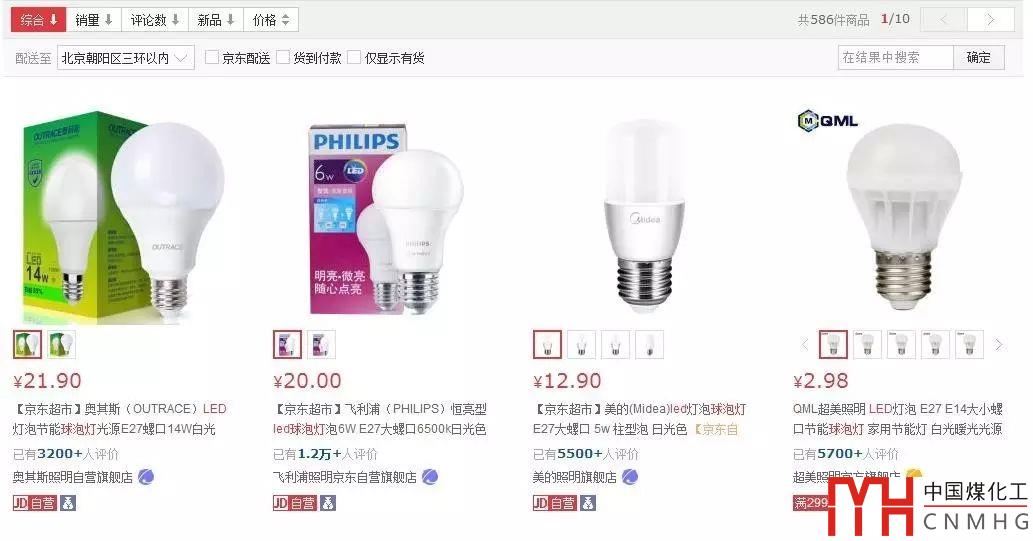The height and width of the screenshot is (541, 1033).
Task: Click the 确定 search button
Action: [979, 57]
